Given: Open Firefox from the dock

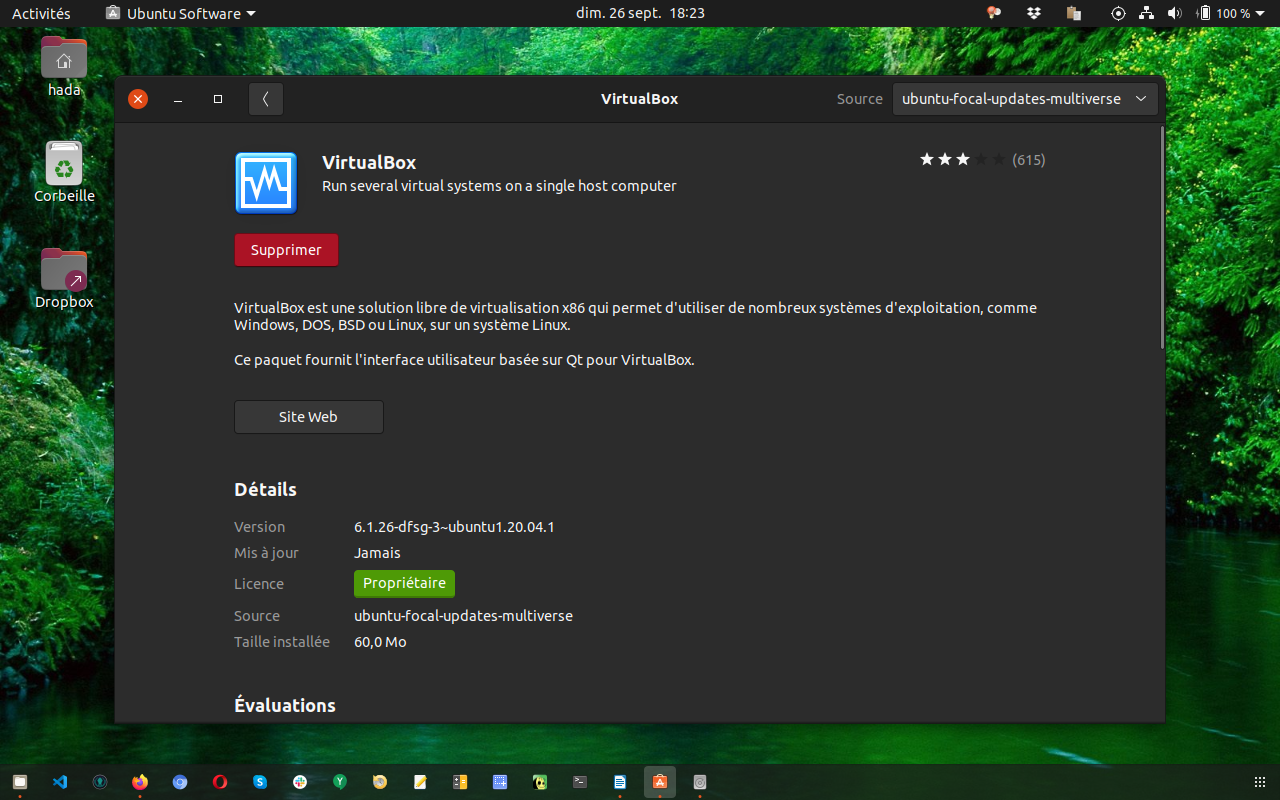Looking at the screenshot, I should pos(140,782).
